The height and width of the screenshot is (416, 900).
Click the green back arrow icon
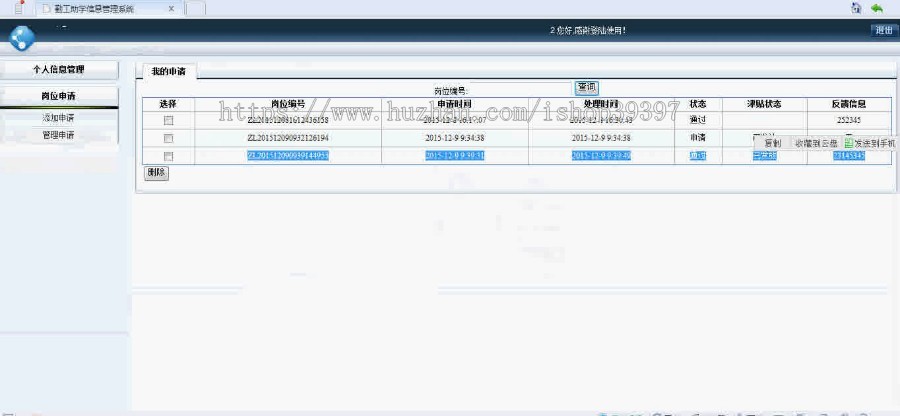[876, 8]
